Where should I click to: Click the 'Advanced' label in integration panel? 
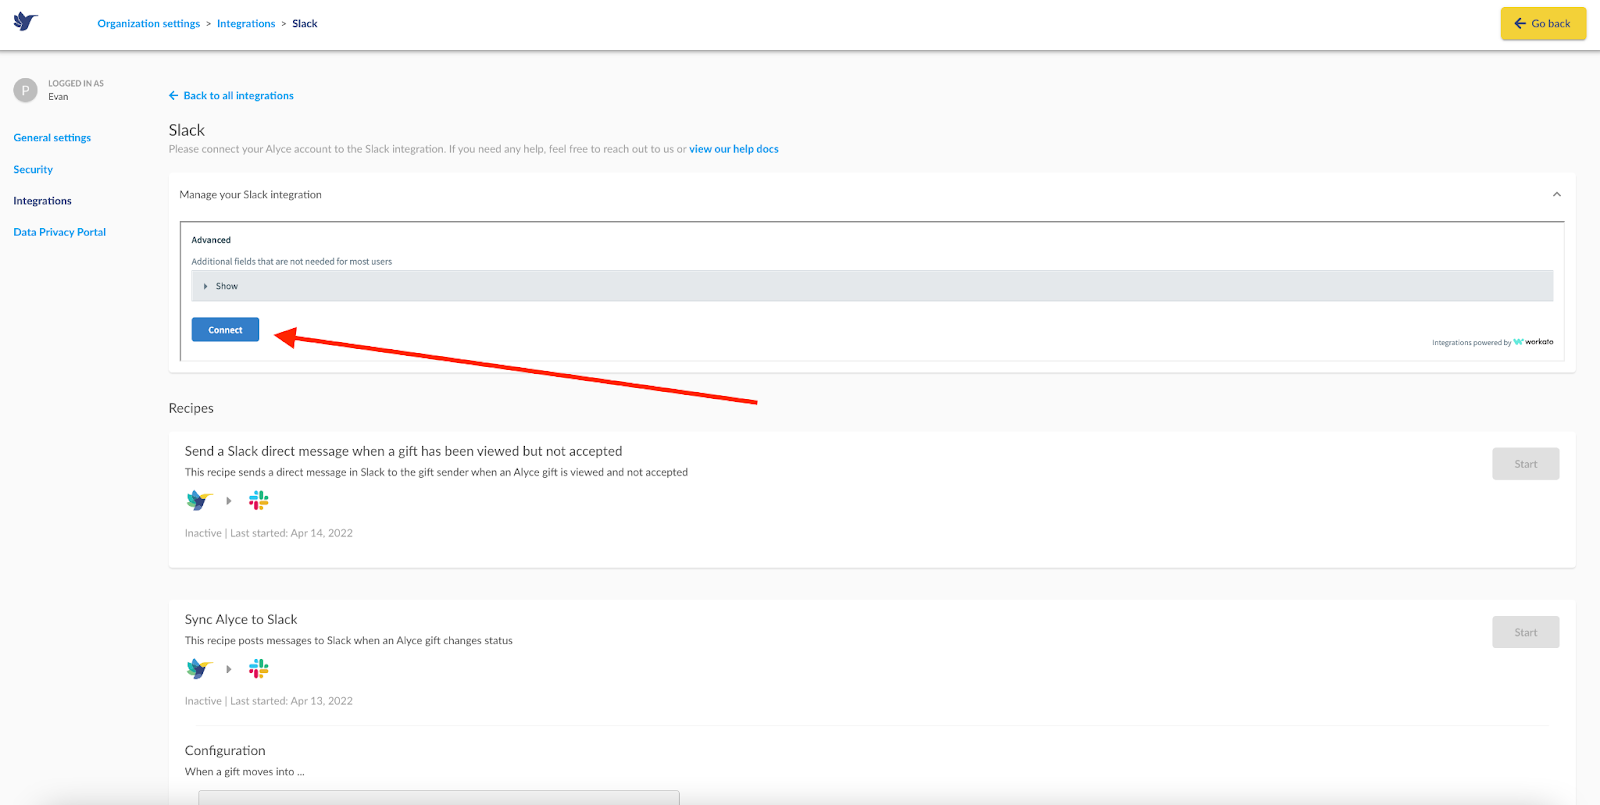tap(211, 240)
